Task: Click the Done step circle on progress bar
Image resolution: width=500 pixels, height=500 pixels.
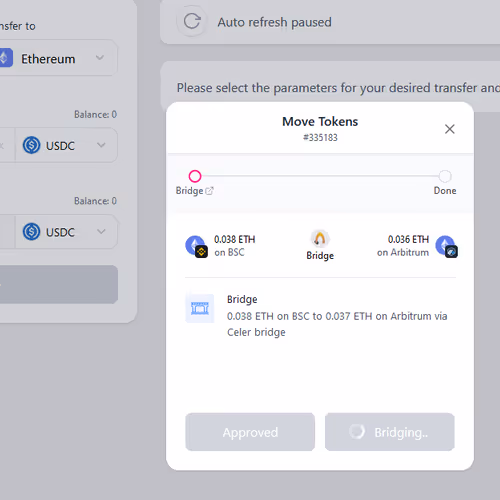Action: point(445,176)
